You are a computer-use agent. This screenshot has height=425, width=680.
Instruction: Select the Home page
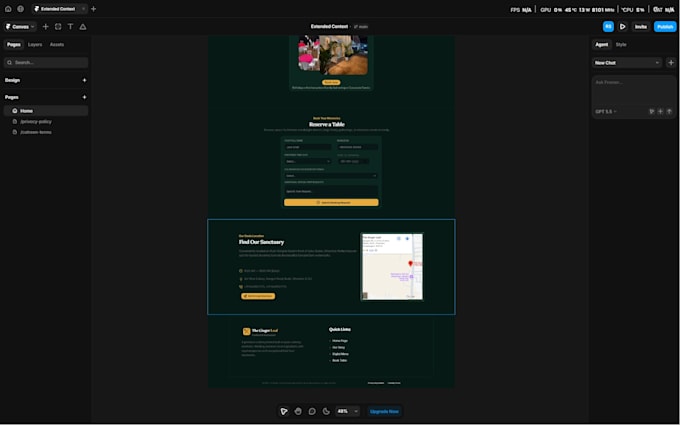46,111
